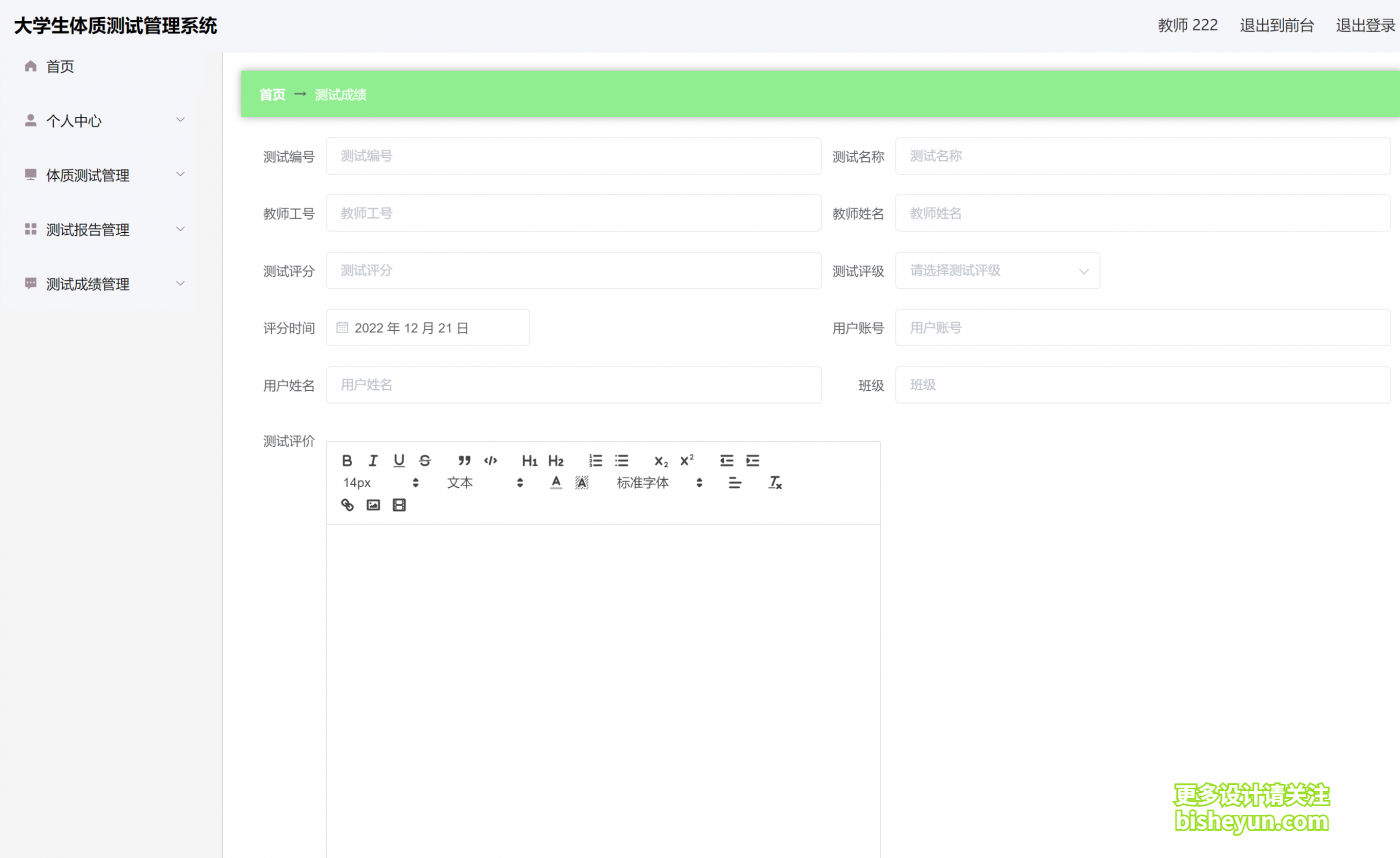Clear text formatting in the editor

point(775,483)
